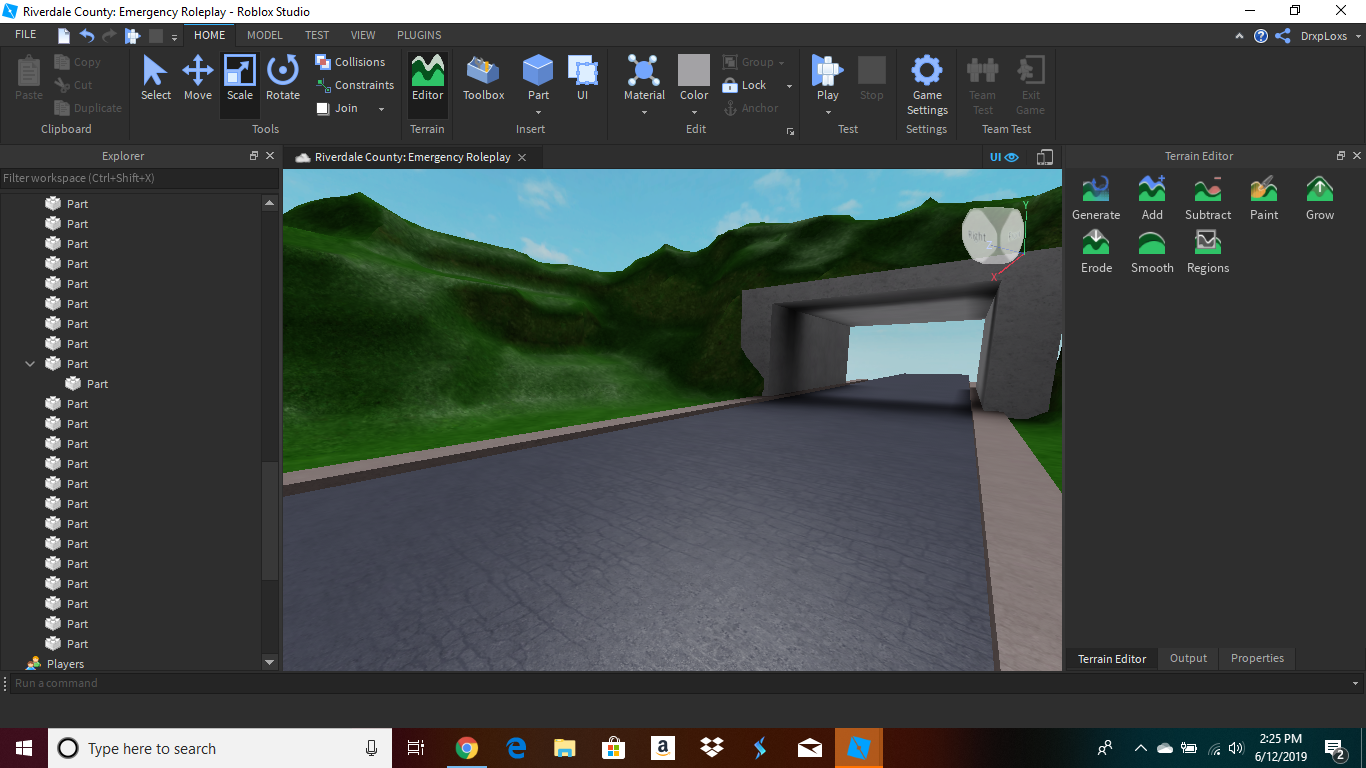Image resolution: width=1366 pixels, height=768 pixels.
Task: Click the view orientation cube in viewport
Action: (x=993, y=235)
